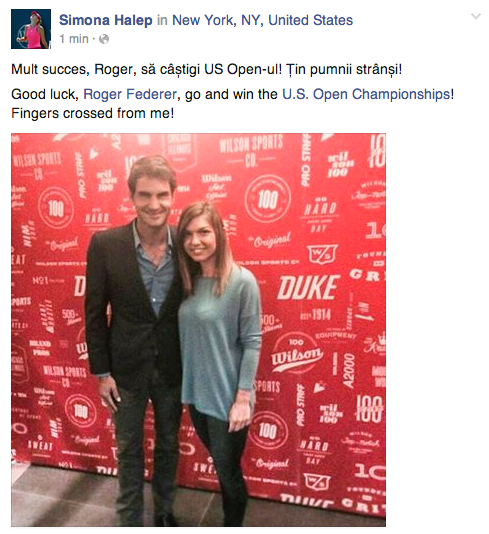Image resolution: width=489 pixels, height=534 pixels.
Task: Click the "Fingers crossed from me!" text
Action: (93, 113)
